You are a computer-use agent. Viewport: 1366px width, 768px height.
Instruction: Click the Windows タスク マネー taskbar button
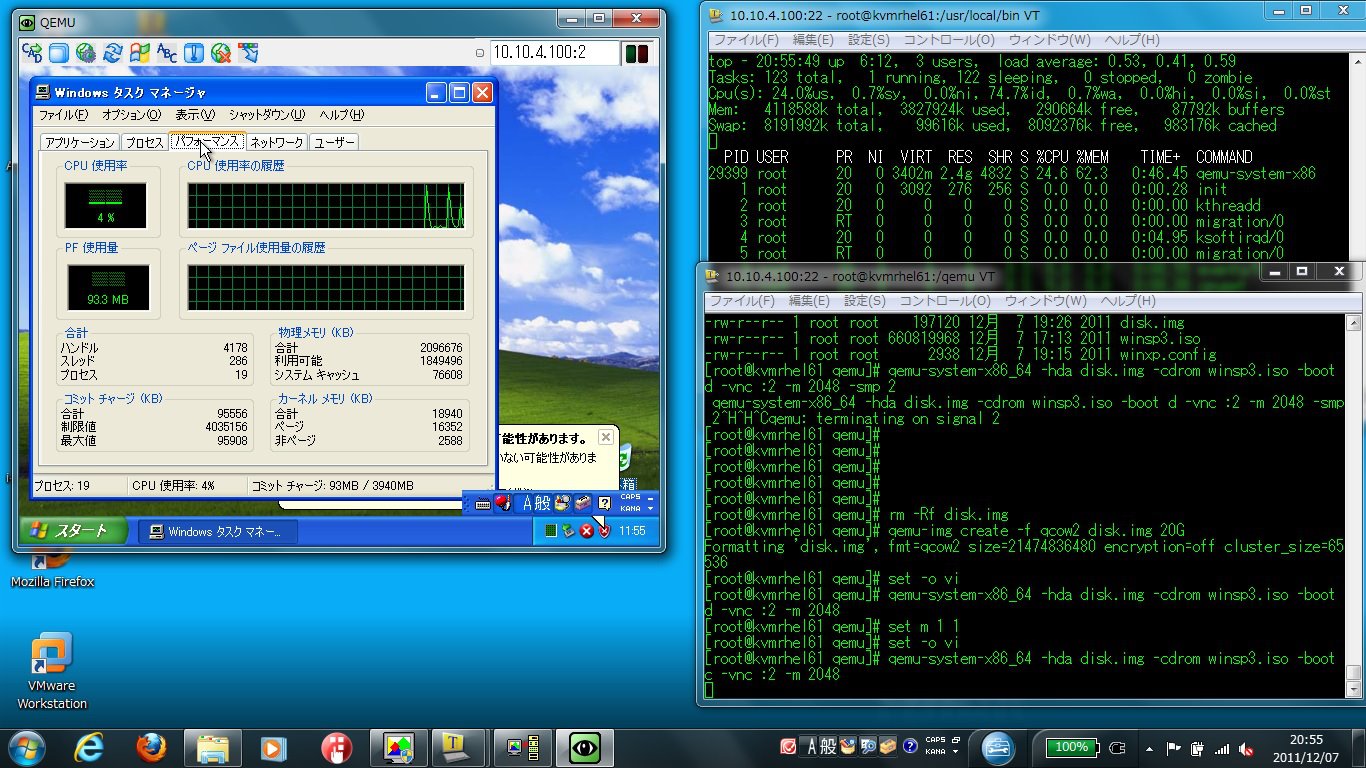216,531
